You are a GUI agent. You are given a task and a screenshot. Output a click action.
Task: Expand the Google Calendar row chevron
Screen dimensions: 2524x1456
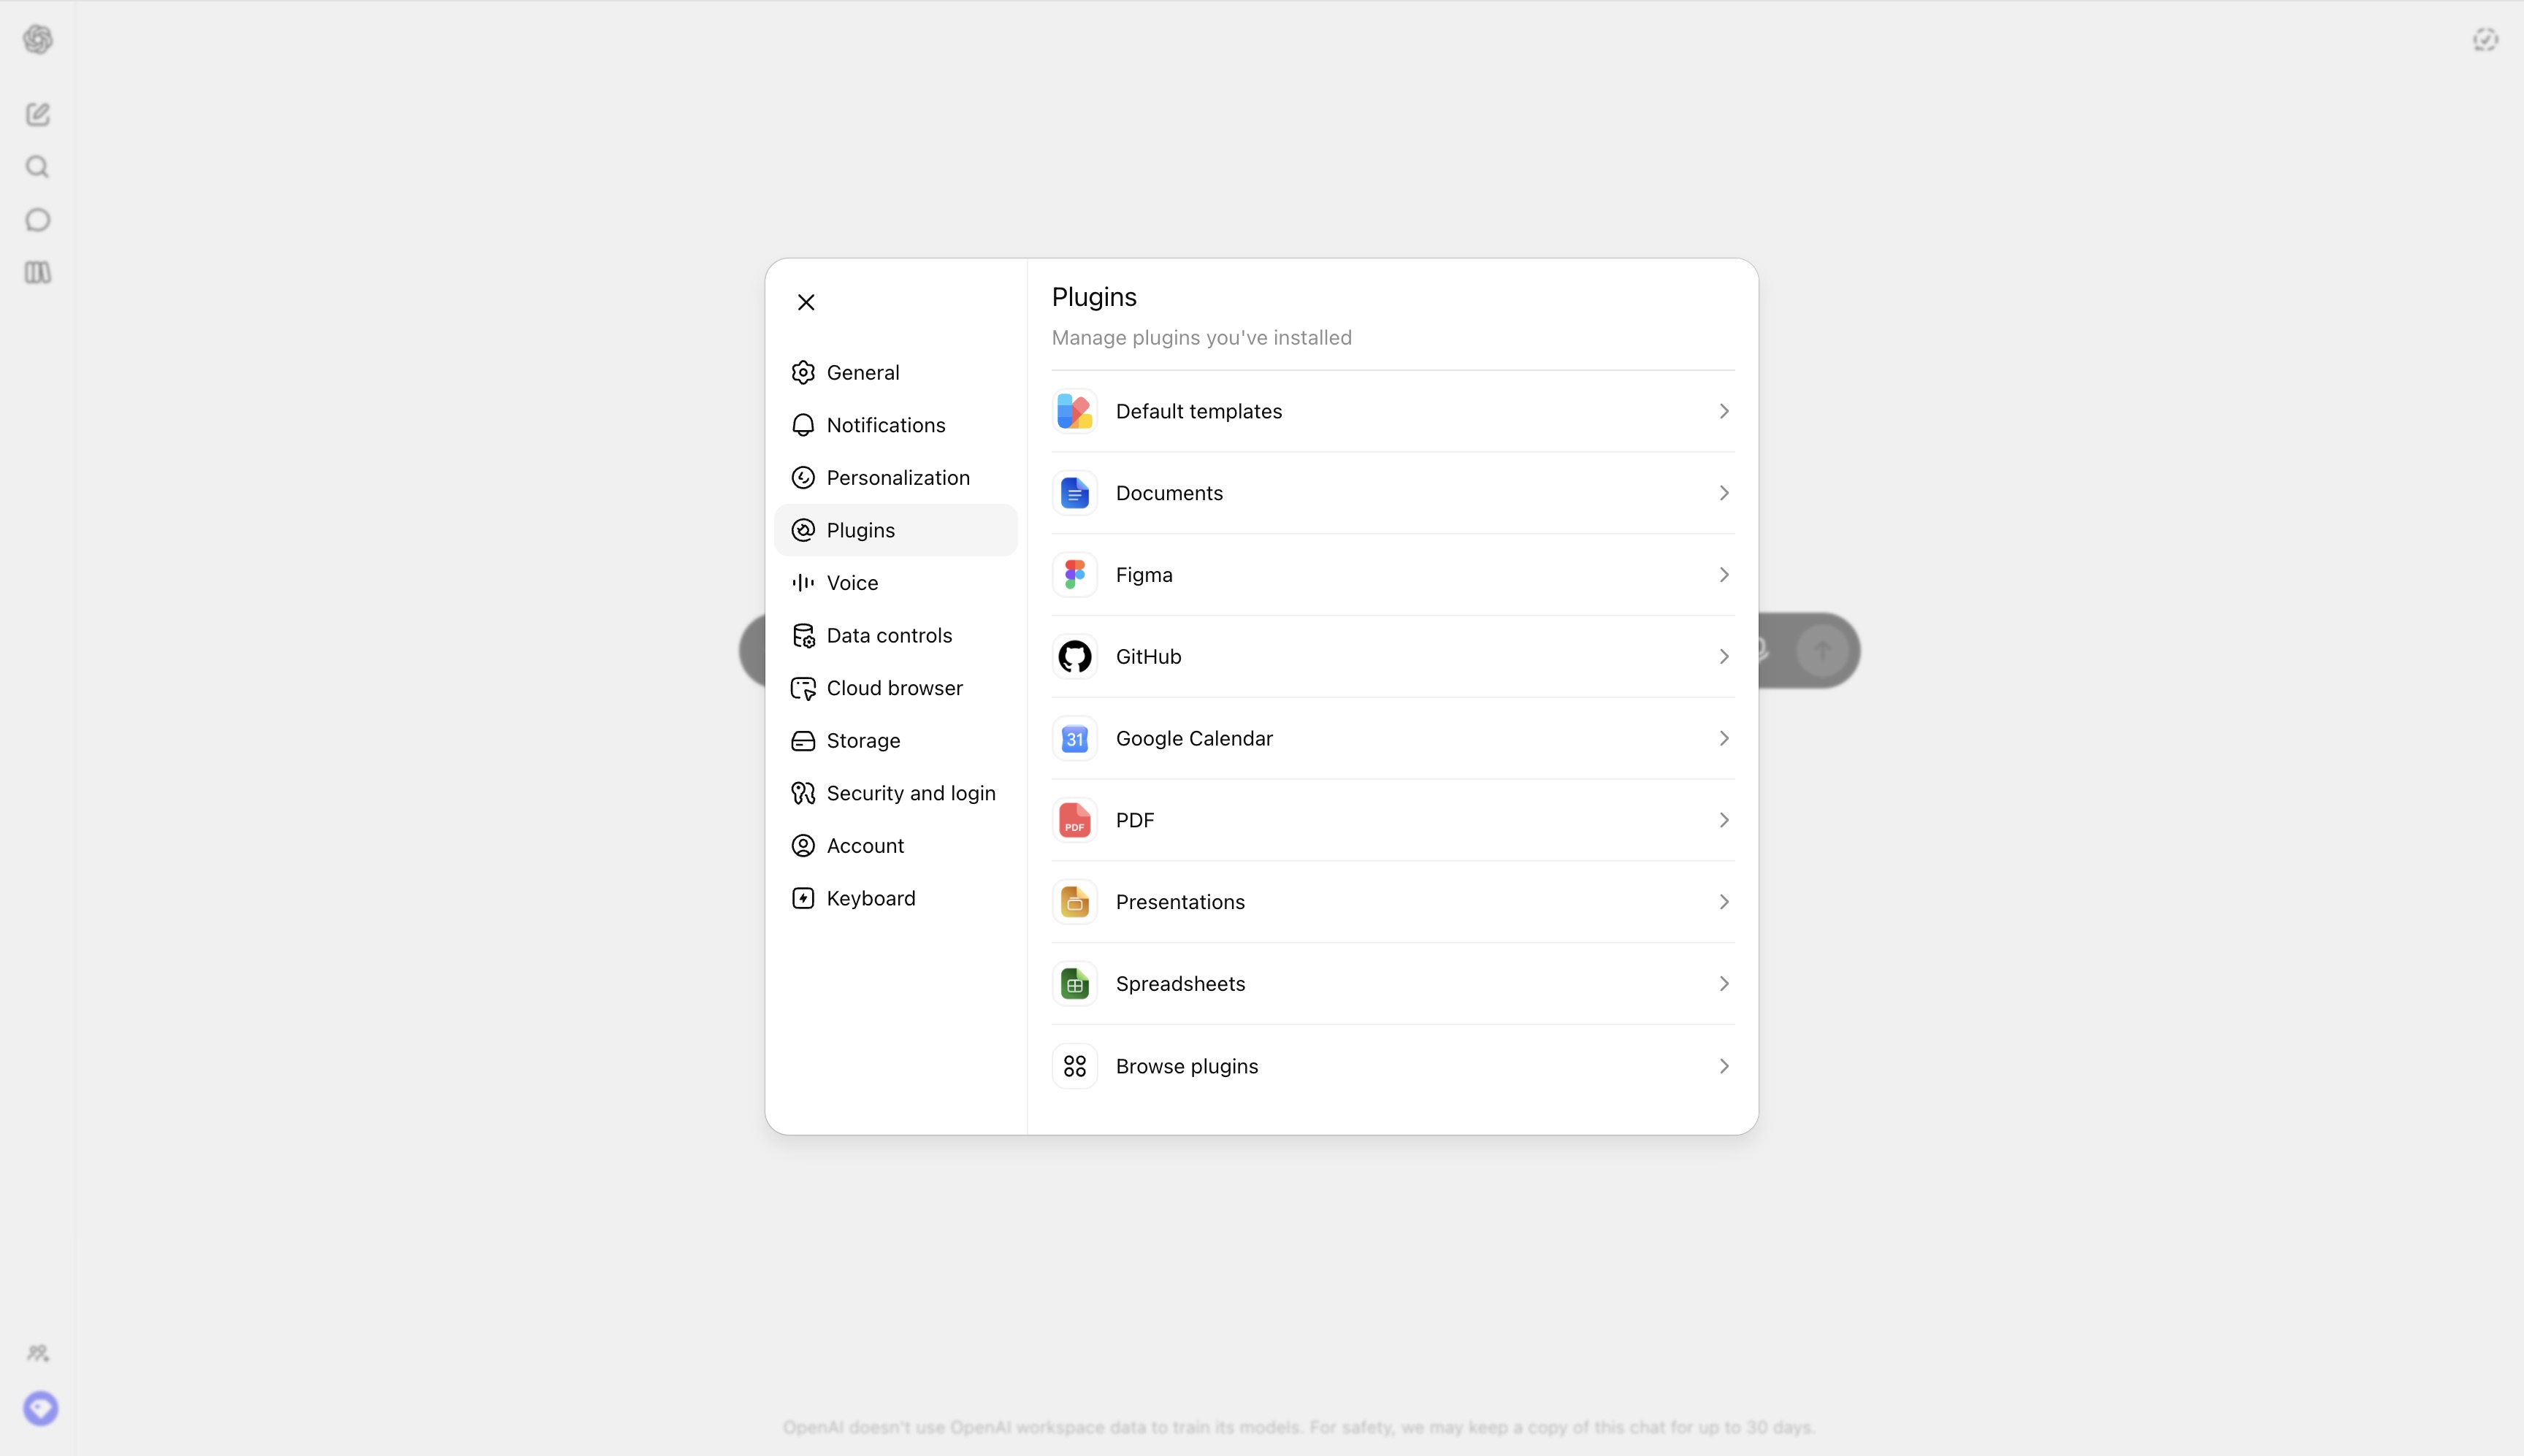(x=1724, y=739)
